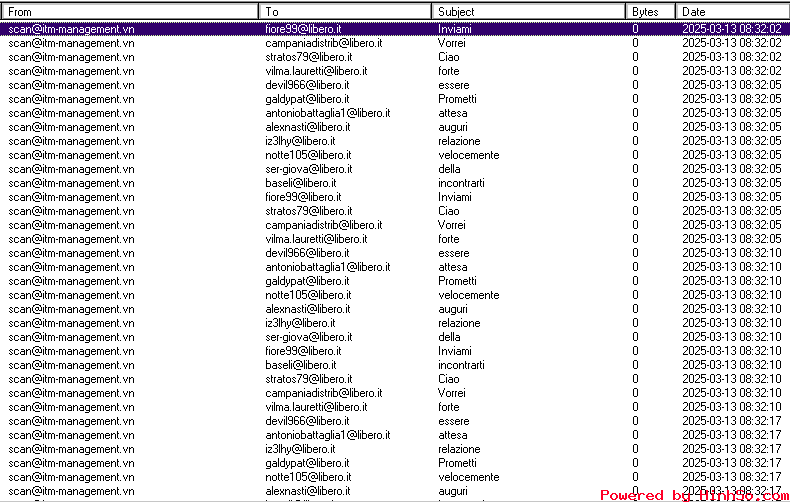The width and height of the screenshot is (790, 502).
Task: Click fiore99@libero.it row timed 08:32:10
Action: point(395,351)
